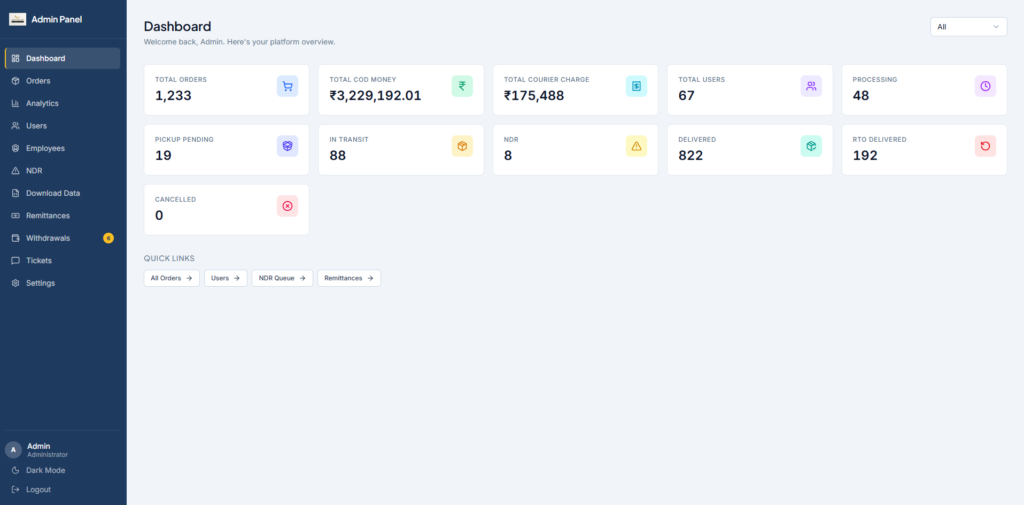Select Remittances in the sidebar

63,216
